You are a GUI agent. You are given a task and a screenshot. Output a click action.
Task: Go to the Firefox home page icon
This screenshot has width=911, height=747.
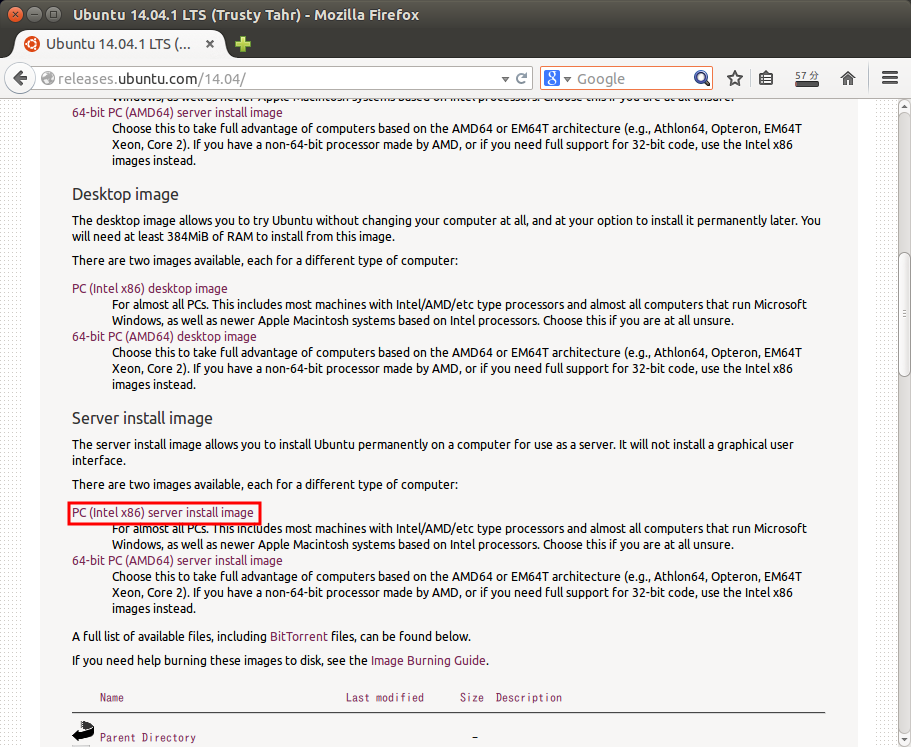click(848, 78)
